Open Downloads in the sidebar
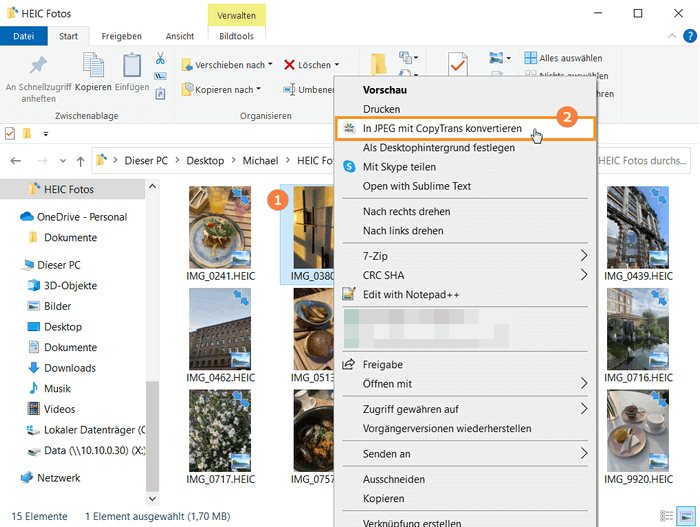 [62, 368]
